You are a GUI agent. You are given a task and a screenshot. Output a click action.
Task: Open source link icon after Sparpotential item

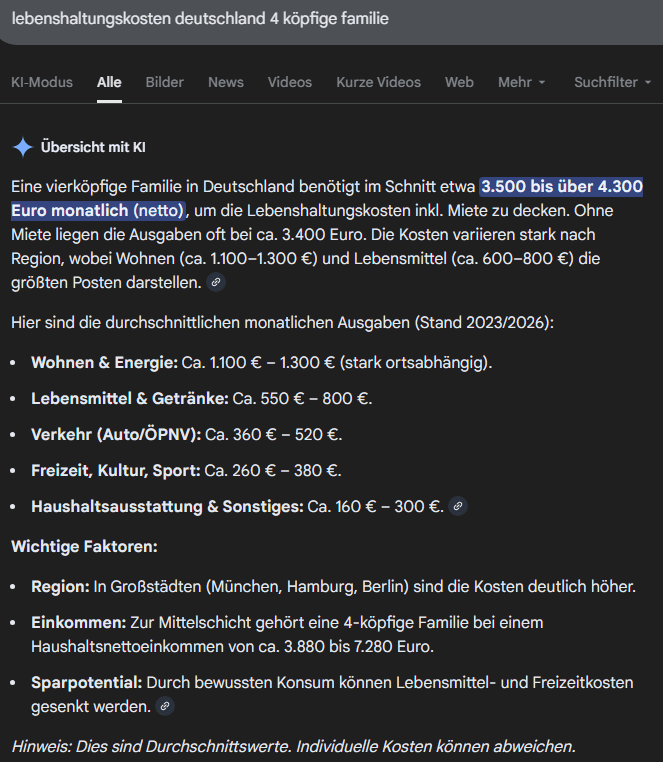click(165, 706)
